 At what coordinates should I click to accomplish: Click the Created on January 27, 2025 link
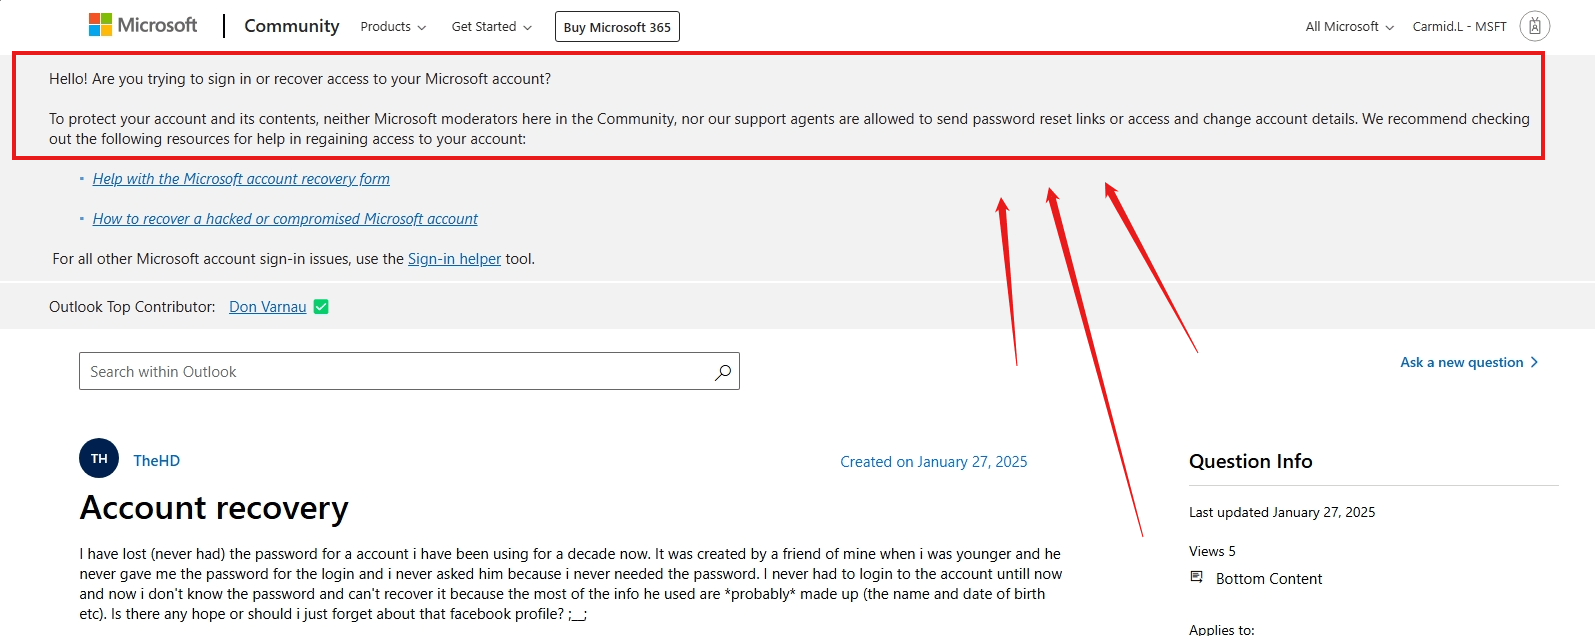pos(933,461)
